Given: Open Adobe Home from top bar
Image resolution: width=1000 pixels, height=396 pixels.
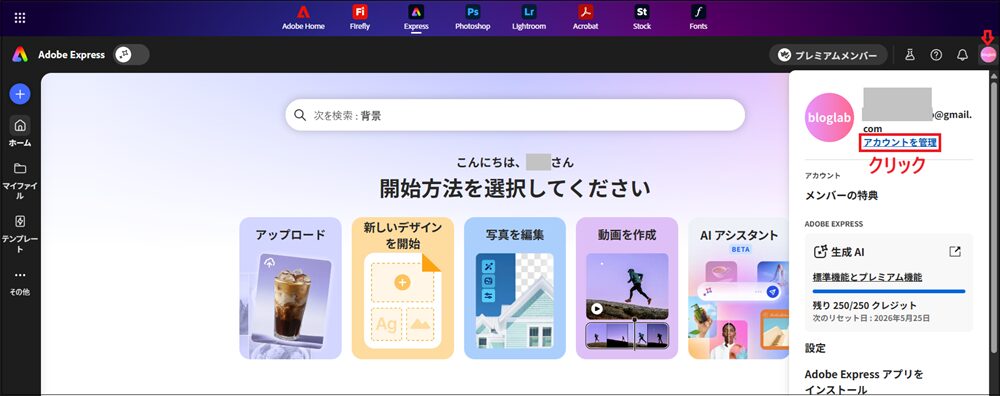Looking at the screenshot, I should pos(304,18).
